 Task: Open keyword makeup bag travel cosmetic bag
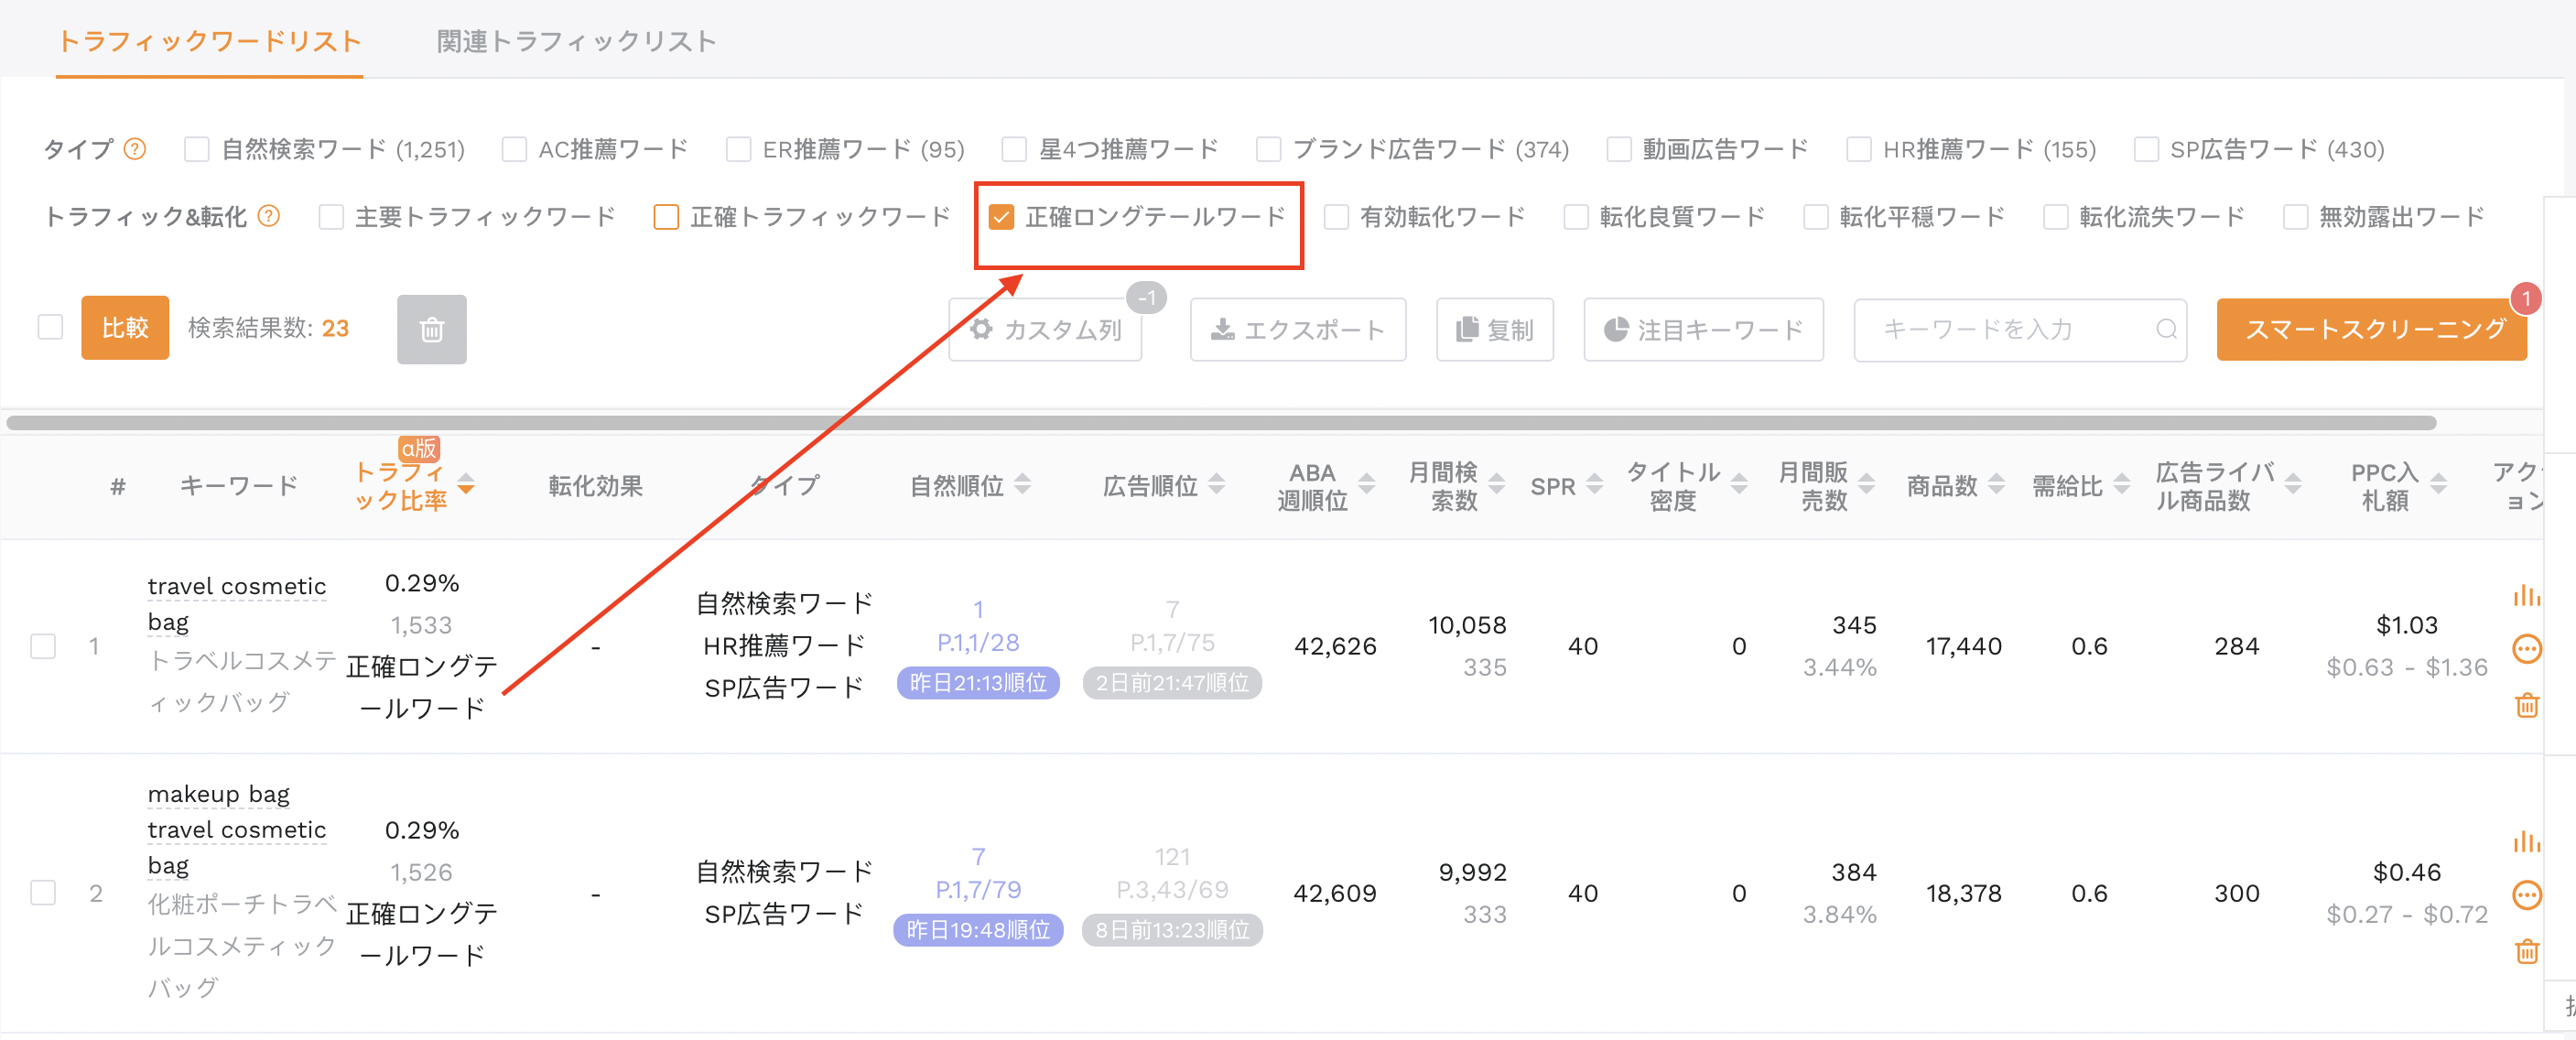point(237,829)
